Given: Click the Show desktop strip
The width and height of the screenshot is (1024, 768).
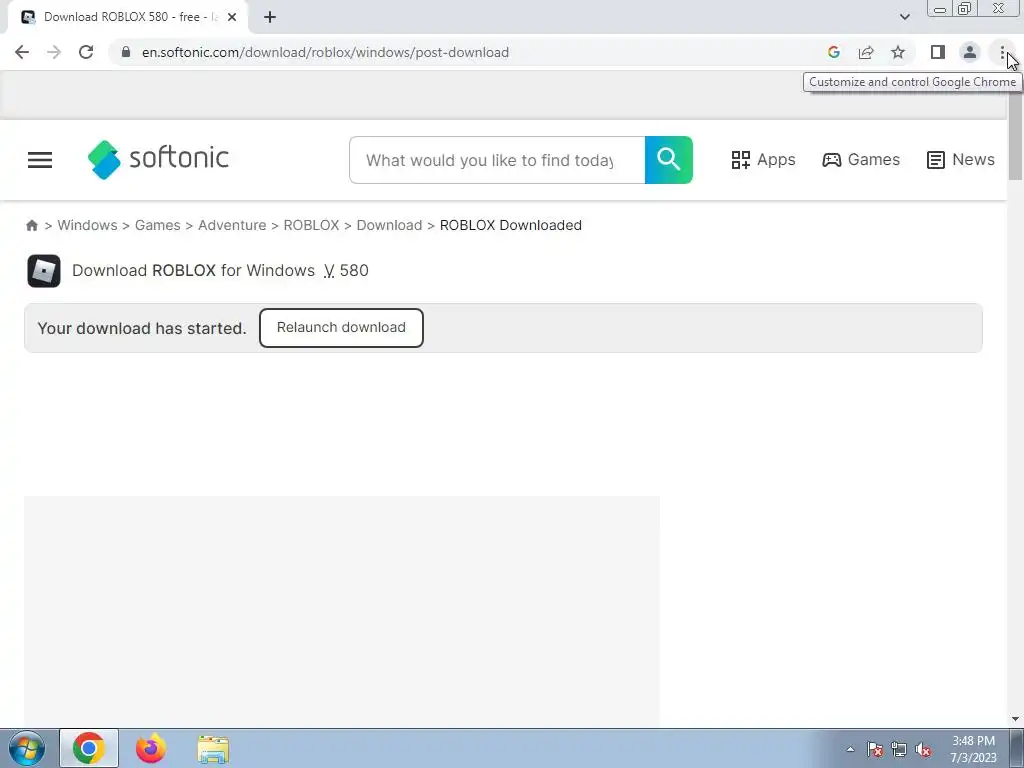Looking at the screenshot, I should tap(1017, 748).
